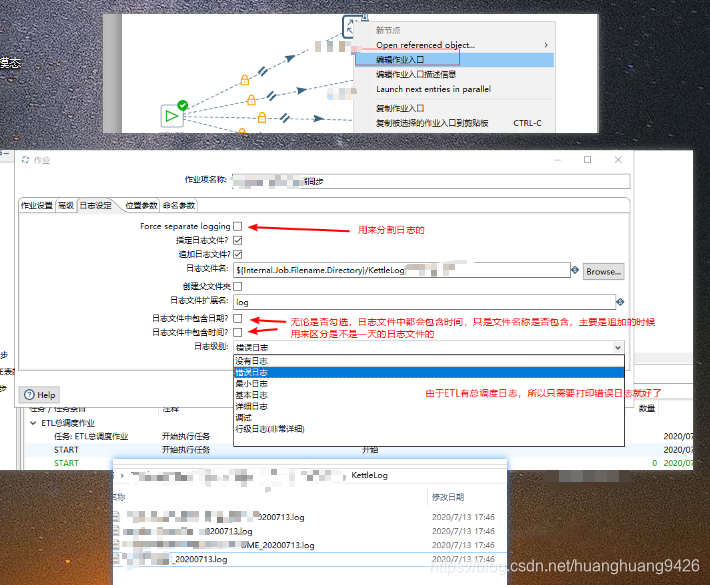
Task: Switch to the 位置参数 tab
Action: tap(141, 206)
